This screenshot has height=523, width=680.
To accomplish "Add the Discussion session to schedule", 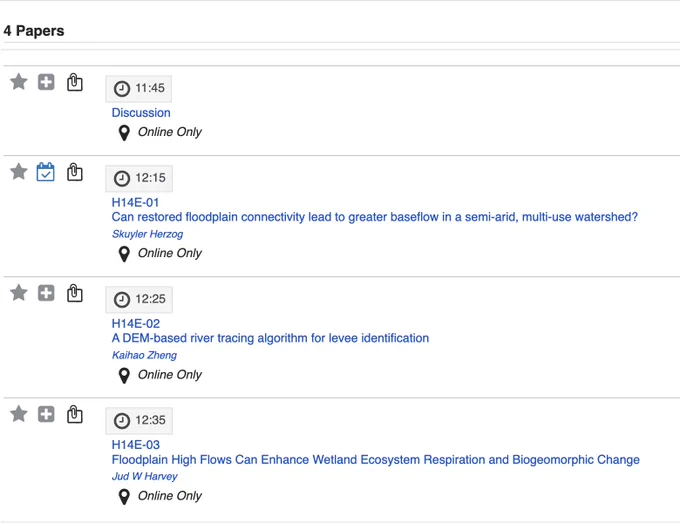I will pyautogui.click(x=46, y=82).
